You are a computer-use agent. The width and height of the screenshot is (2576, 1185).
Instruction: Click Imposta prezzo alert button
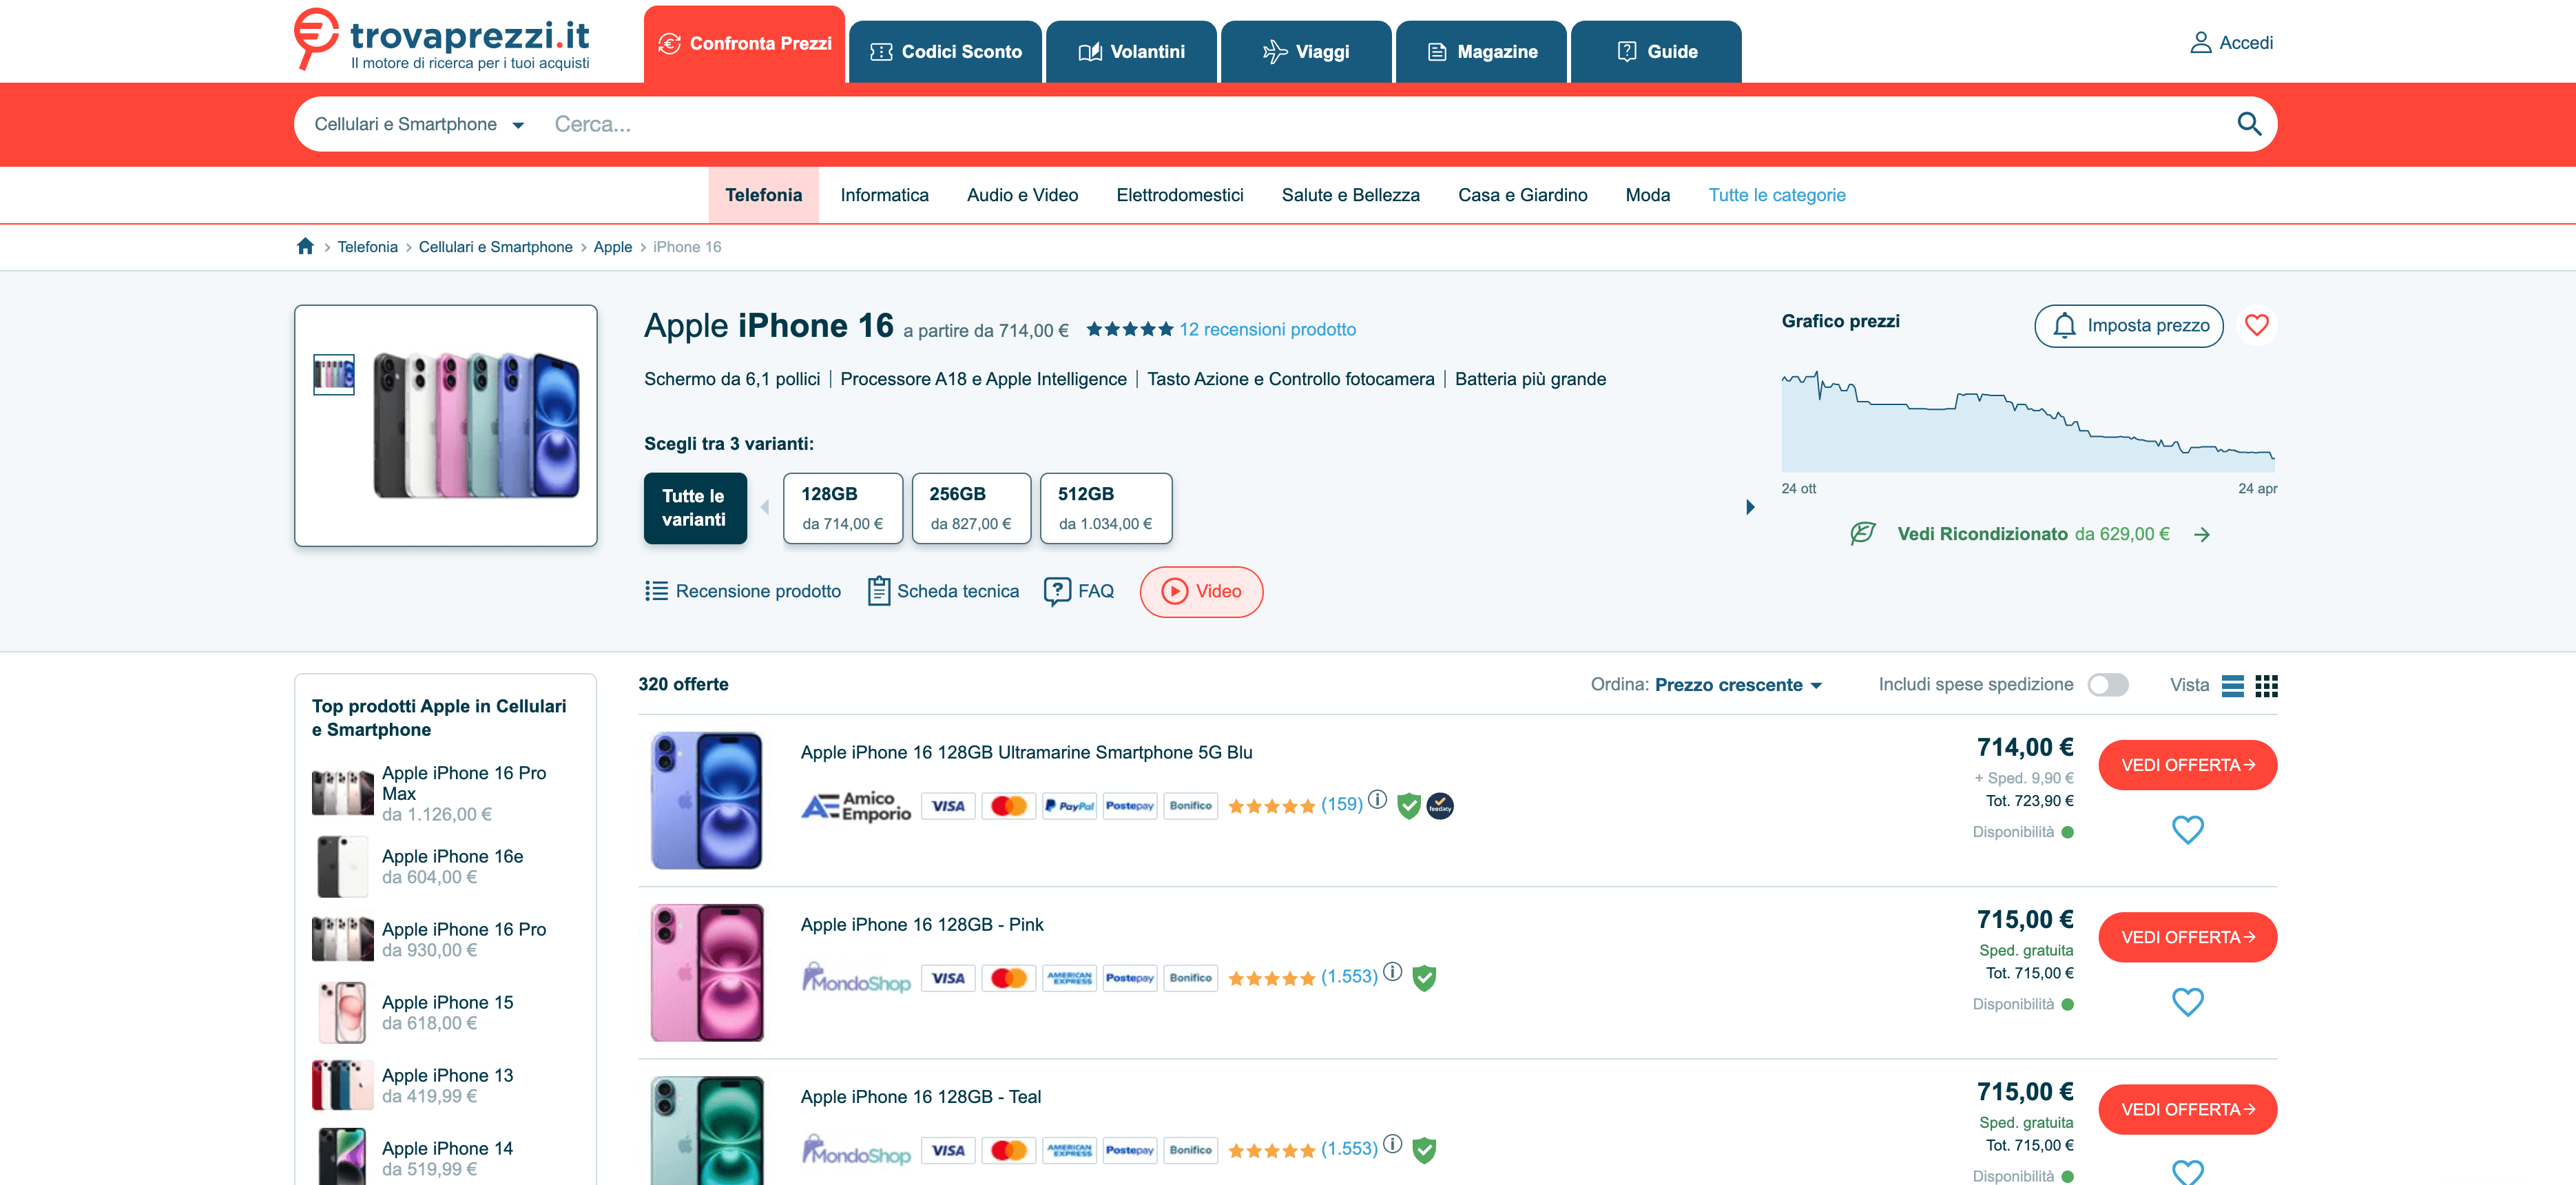click(x=2128, y=326)
